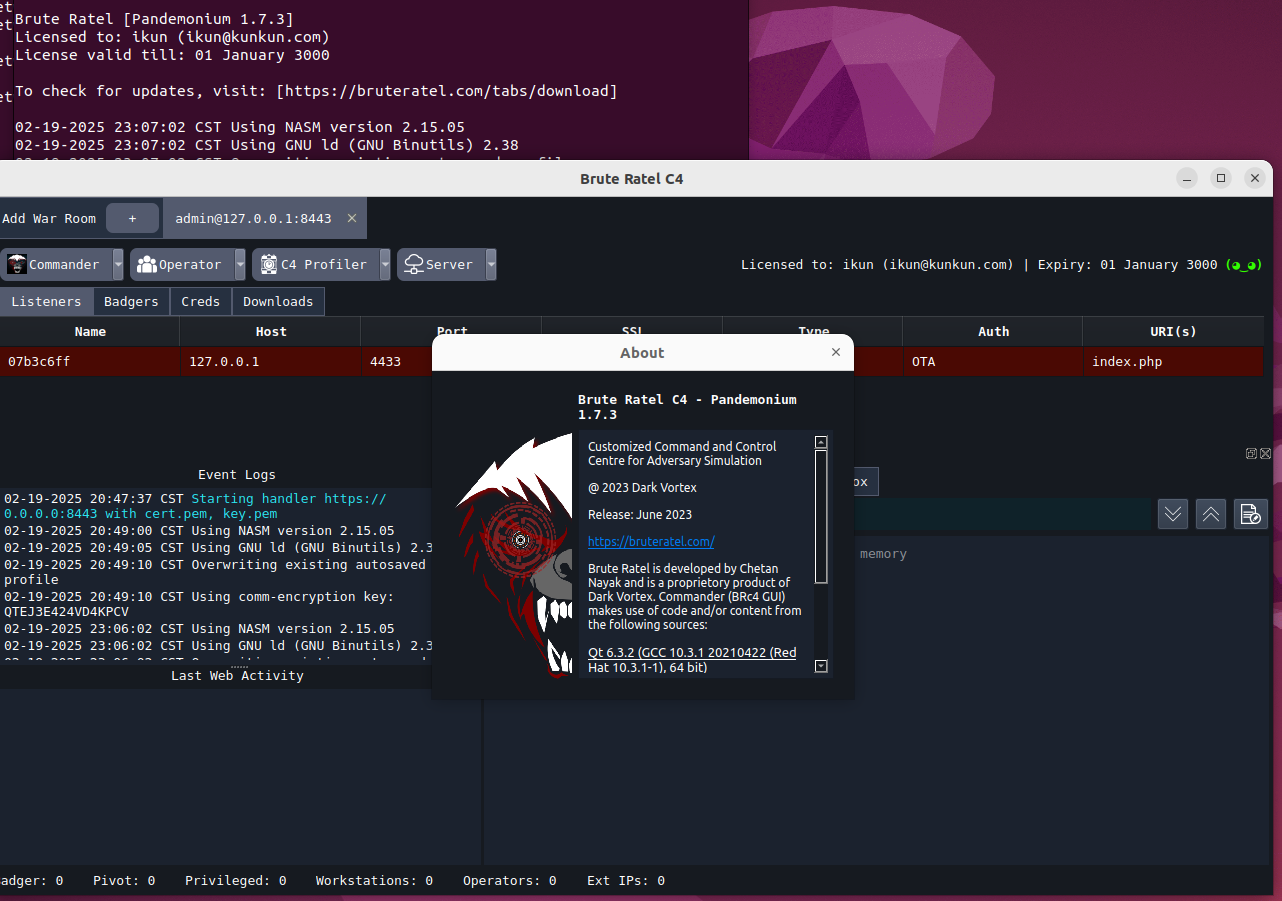Focus the command input field
The height and width of the screenshot is (901, 1282).
pyautogui.click(x=1005, y=514)
